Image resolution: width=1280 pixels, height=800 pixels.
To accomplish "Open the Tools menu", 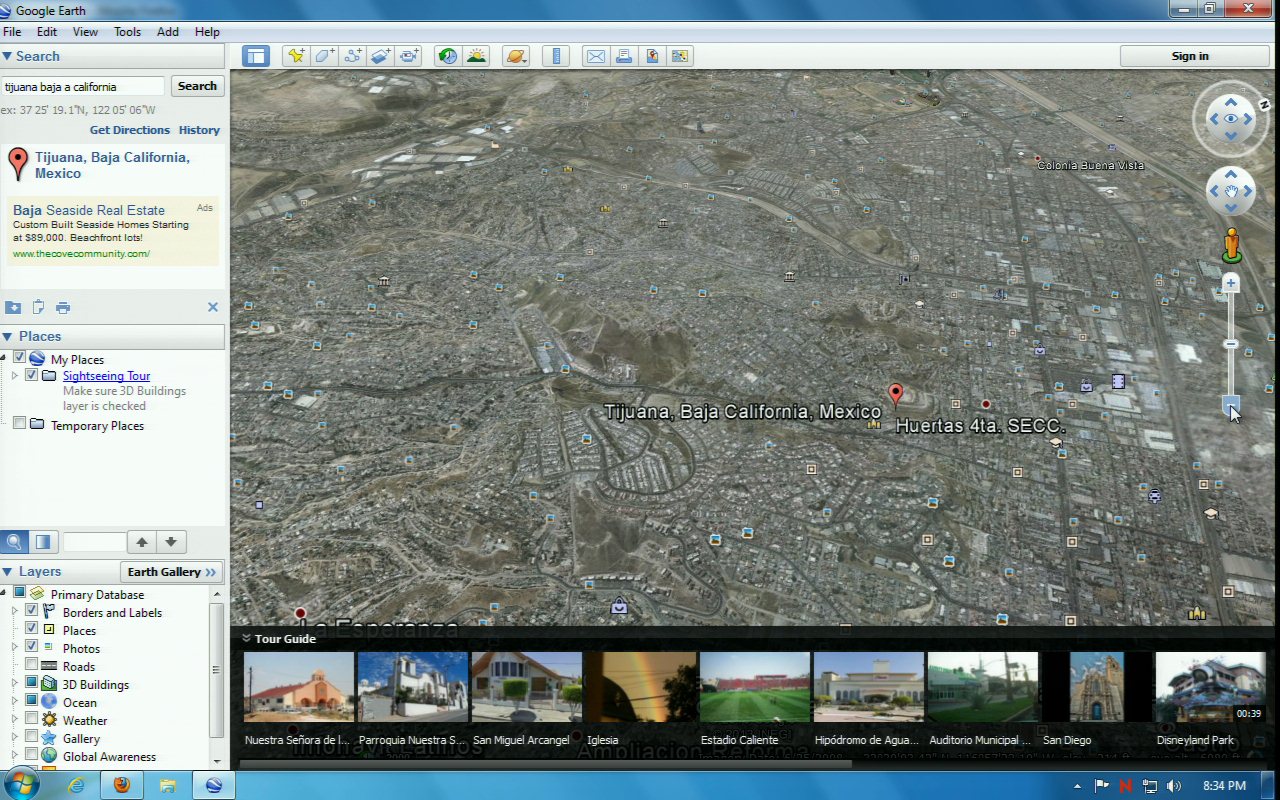I will (x=127, y=32).
